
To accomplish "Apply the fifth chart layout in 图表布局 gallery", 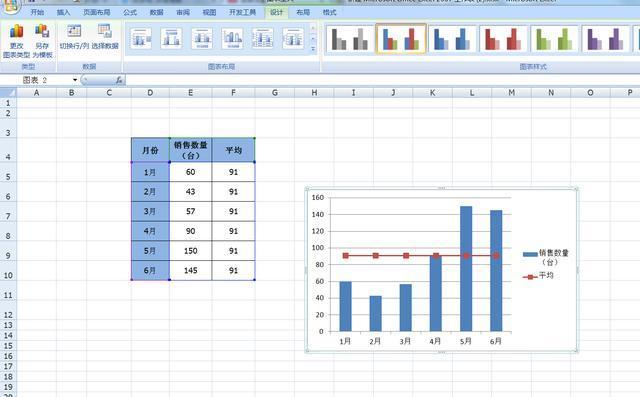I will [x=262, y=39].
